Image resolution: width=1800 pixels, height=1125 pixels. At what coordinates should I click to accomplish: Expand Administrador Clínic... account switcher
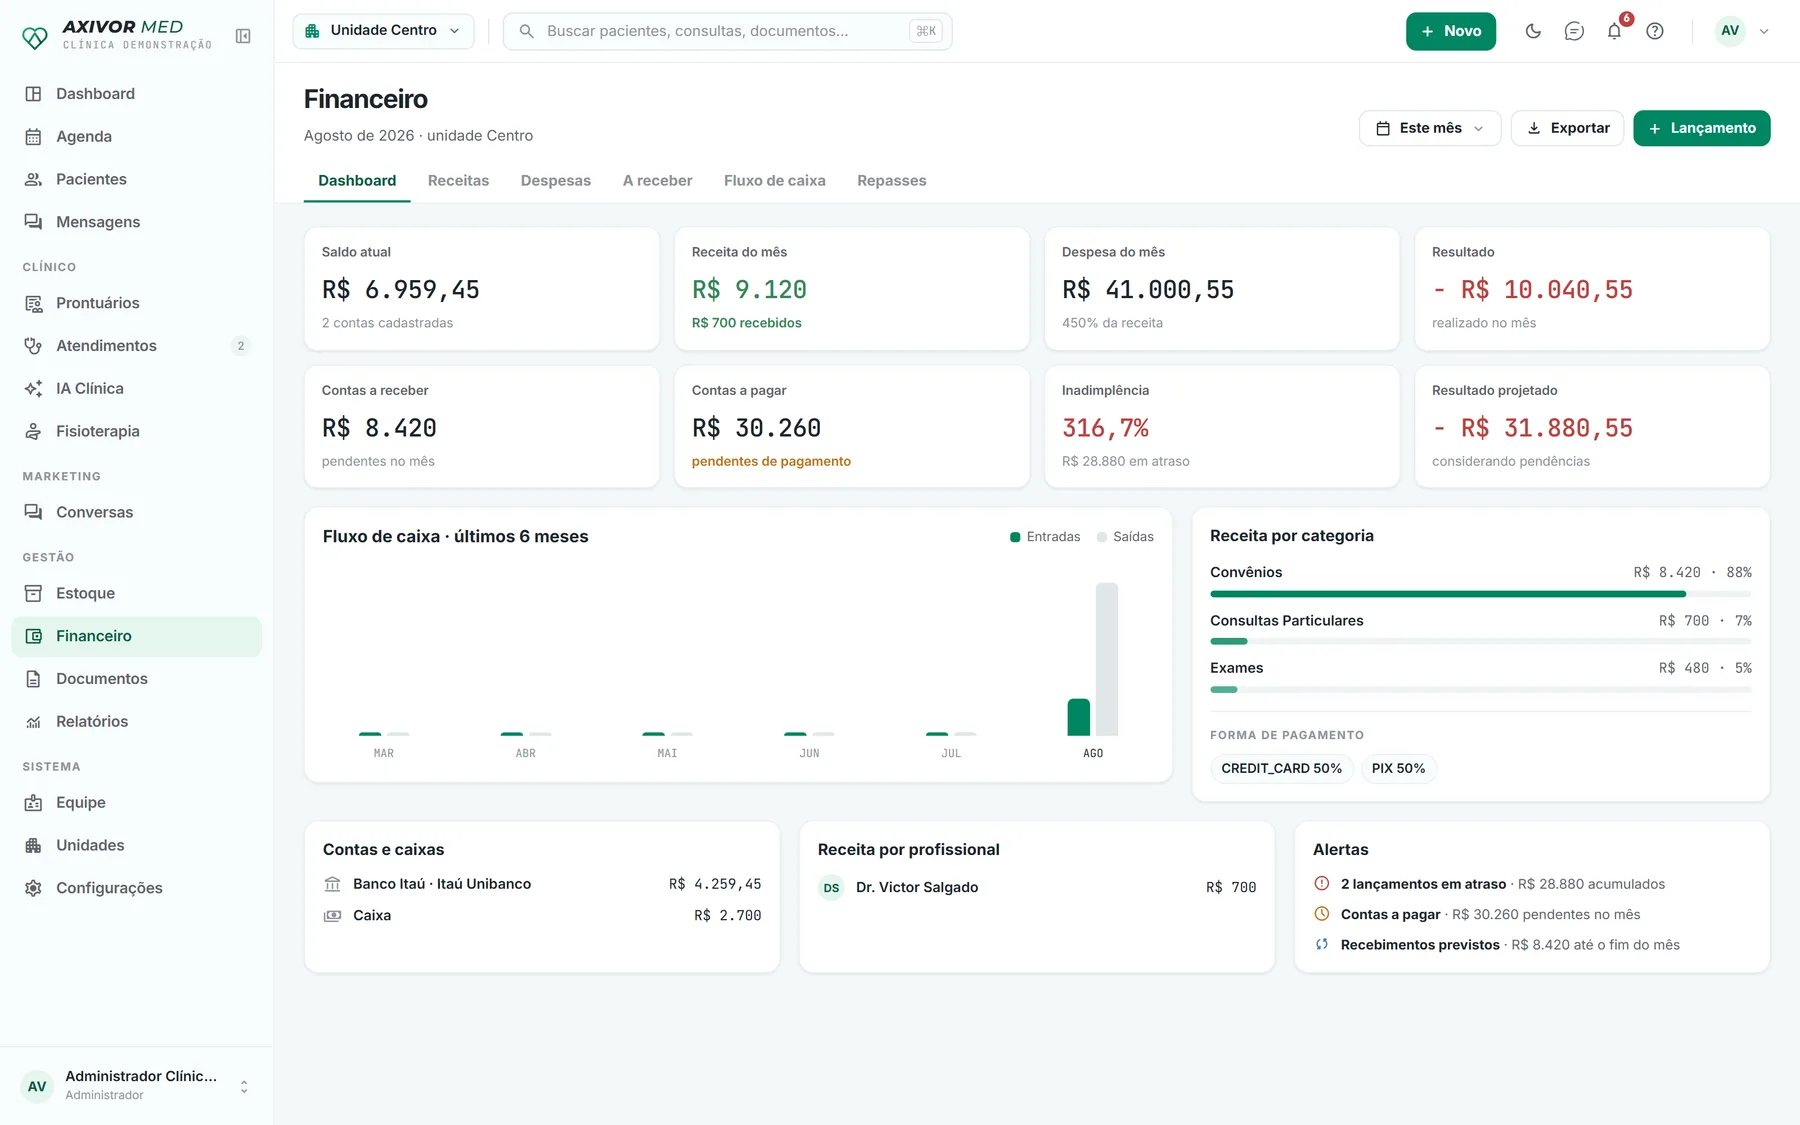[136, 1086]
